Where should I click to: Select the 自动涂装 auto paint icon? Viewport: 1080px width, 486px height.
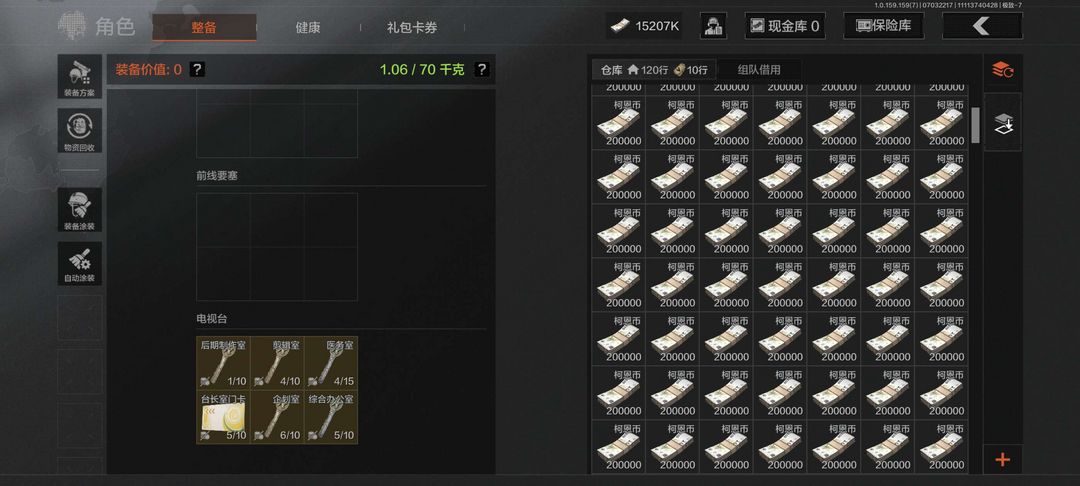point(80,264)
